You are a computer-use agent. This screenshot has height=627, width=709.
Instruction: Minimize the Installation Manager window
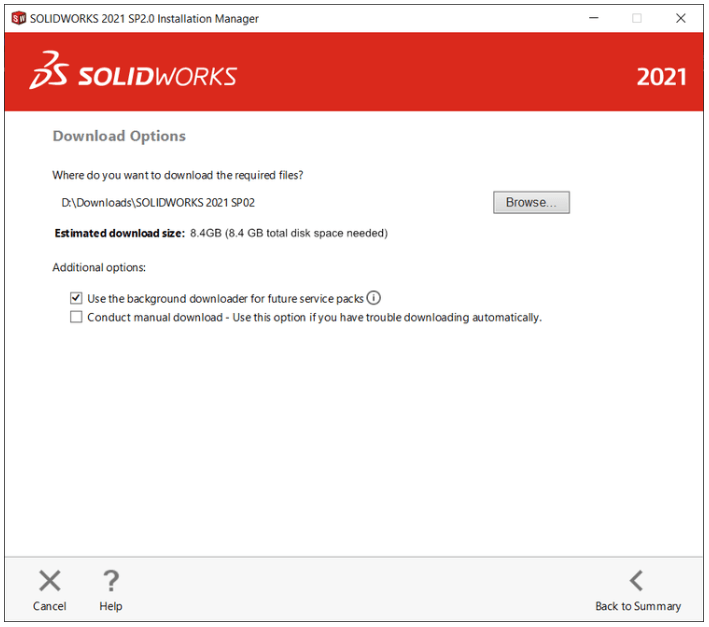click(x=594, y=18)
